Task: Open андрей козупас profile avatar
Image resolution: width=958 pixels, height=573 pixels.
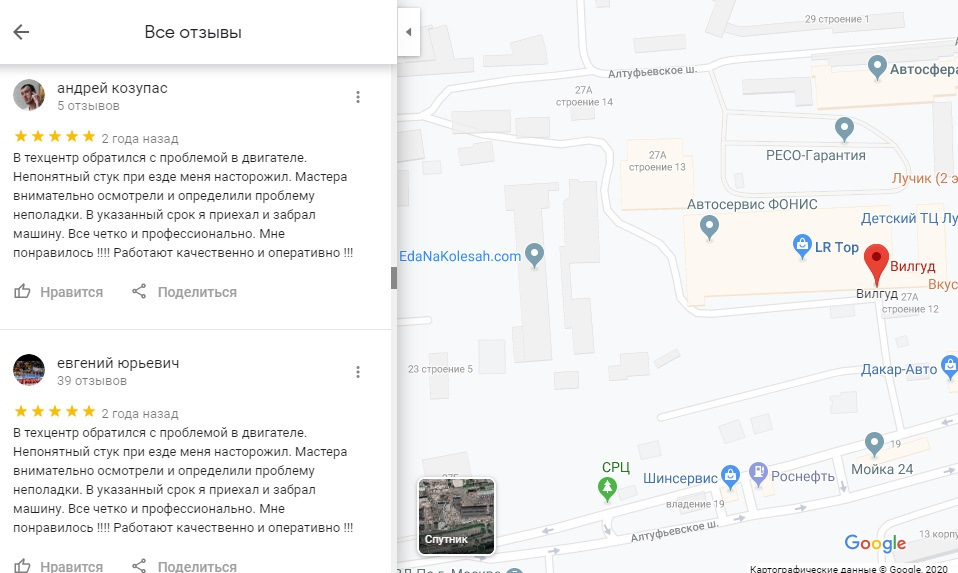Action: (29, 95)
